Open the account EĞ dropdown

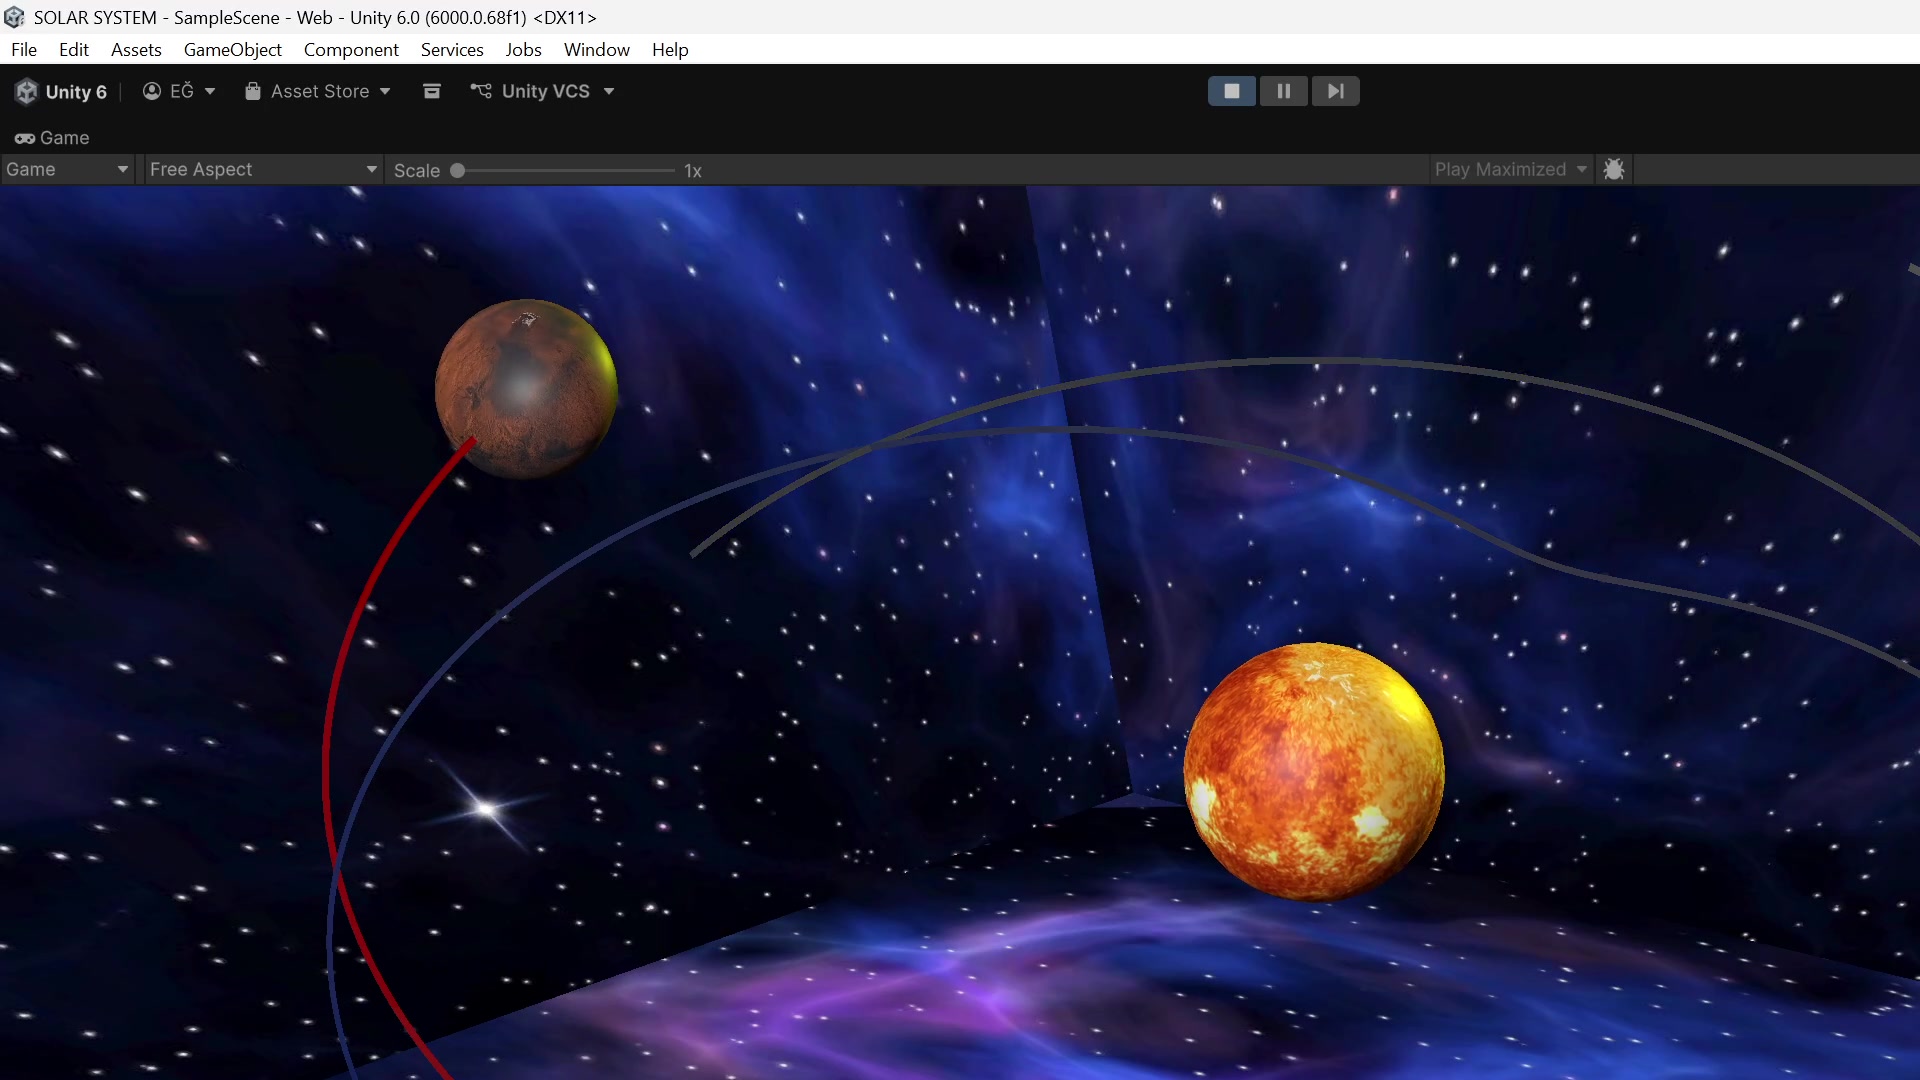[179, 91]
